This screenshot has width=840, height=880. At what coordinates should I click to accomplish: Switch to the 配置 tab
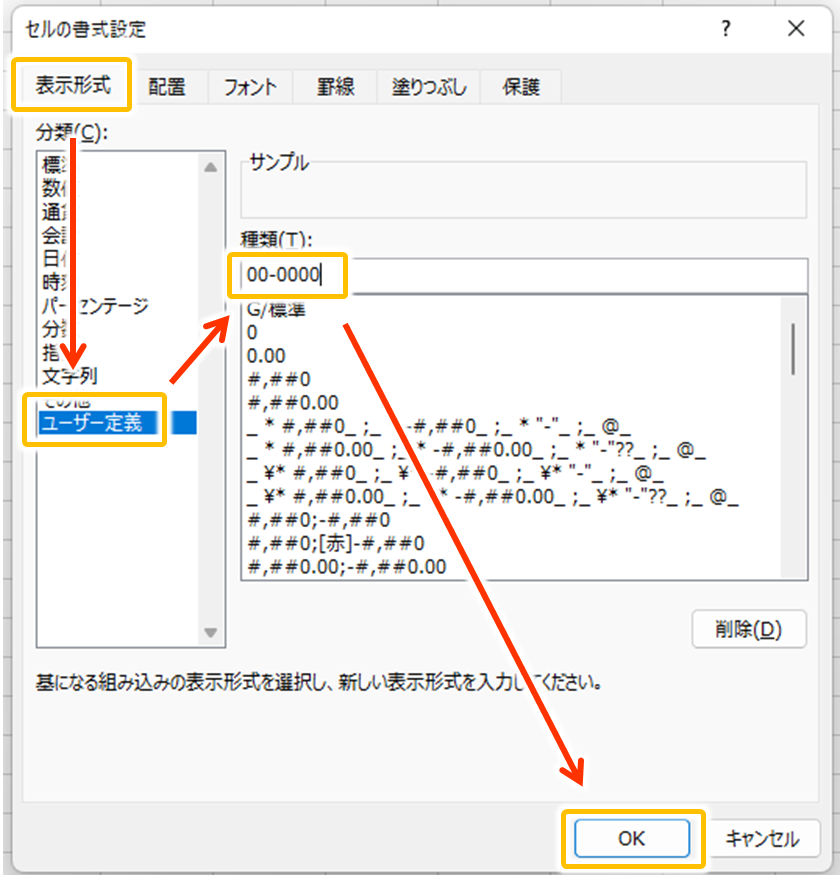167,88
